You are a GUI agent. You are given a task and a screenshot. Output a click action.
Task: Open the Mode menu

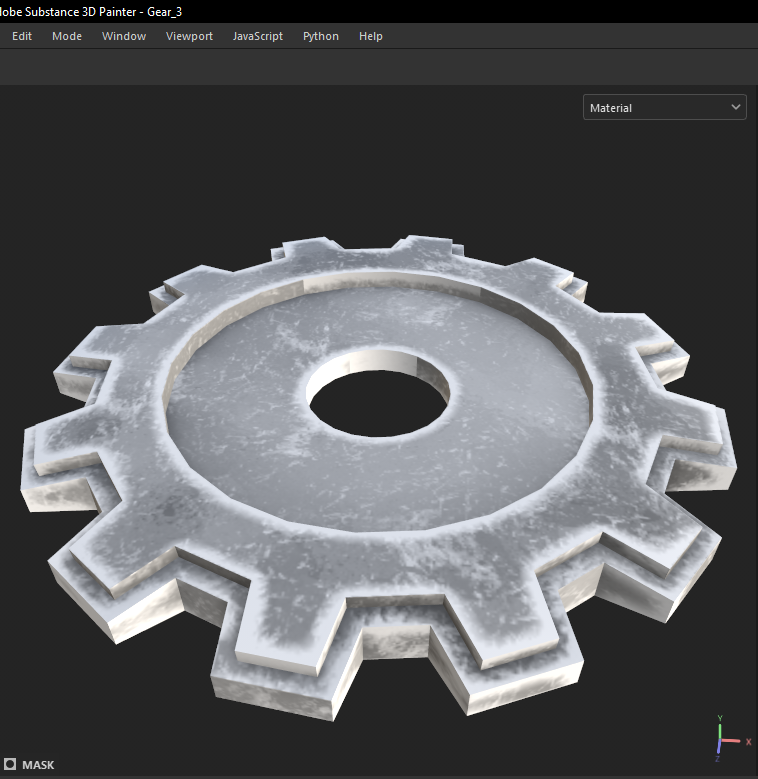pyautogui.click(x=67, y=36)
